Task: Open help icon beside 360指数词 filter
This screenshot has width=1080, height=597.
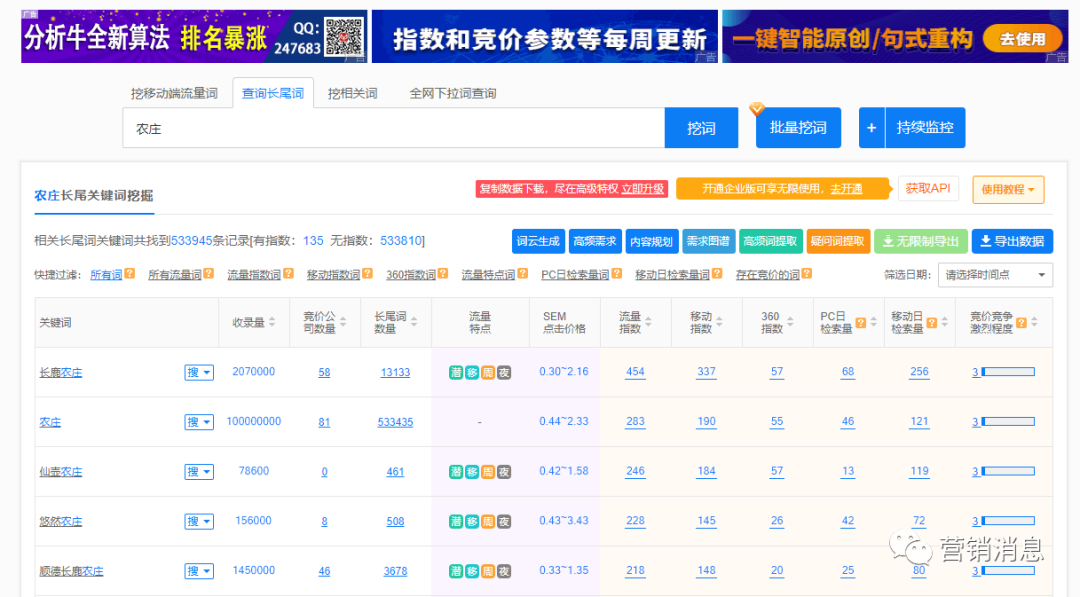Action: (x=443, y=273)
